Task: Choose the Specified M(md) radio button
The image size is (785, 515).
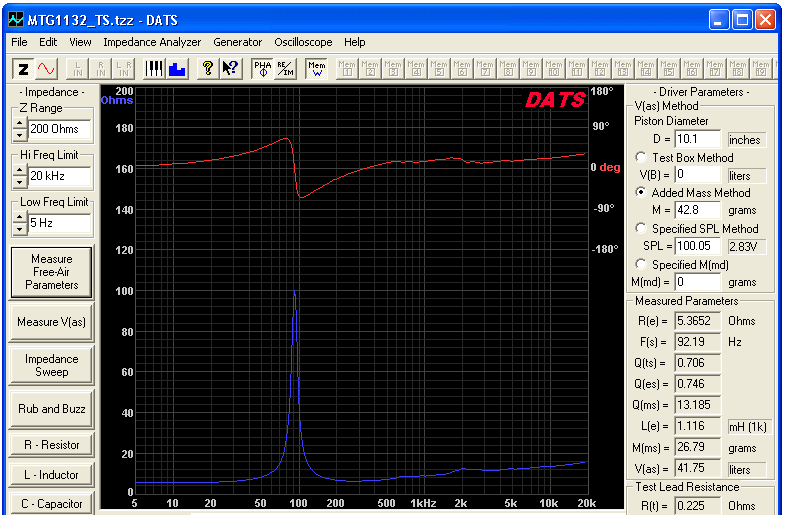Action: pyautogui.click(x=640, y=264)
